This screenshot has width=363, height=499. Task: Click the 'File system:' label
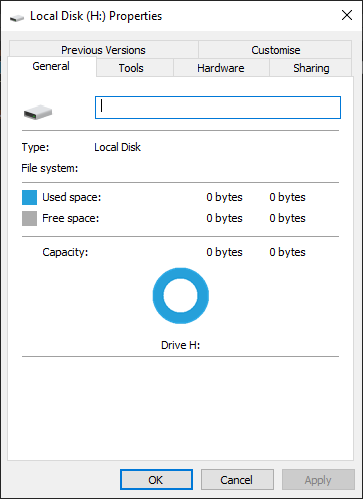[50, 168]
